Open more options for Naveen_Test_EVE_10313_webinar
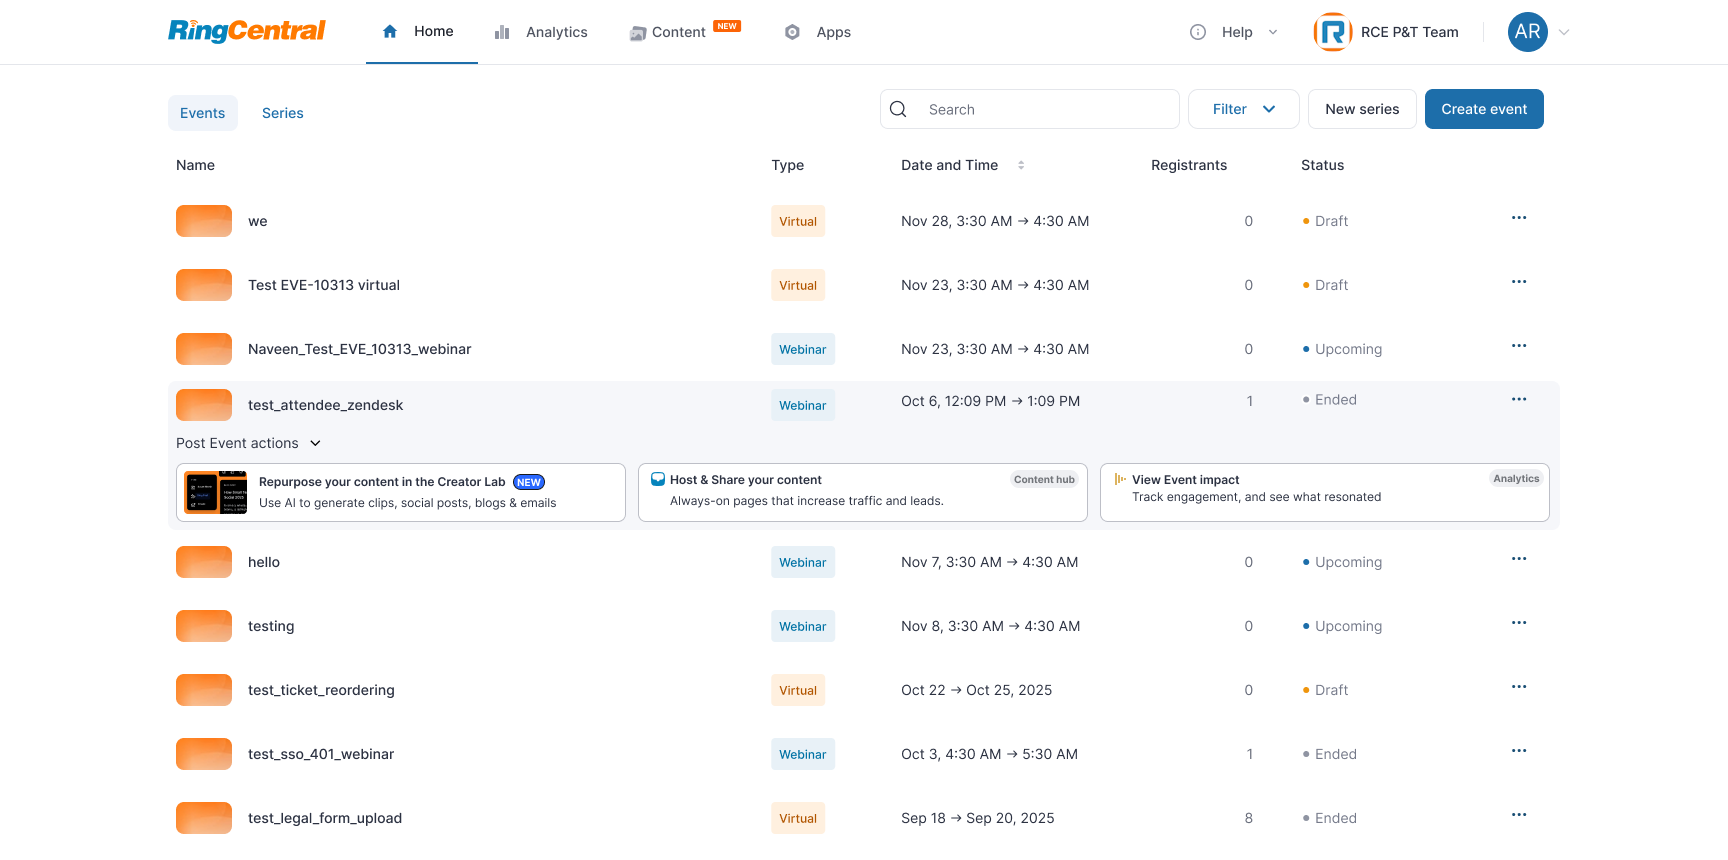1728x860 pixels. click(x=1519, y=346)
